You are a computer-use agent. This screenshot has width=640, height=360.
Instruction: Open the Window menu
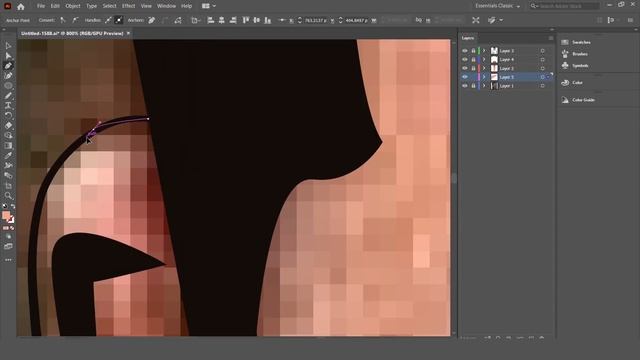[167, 6]
